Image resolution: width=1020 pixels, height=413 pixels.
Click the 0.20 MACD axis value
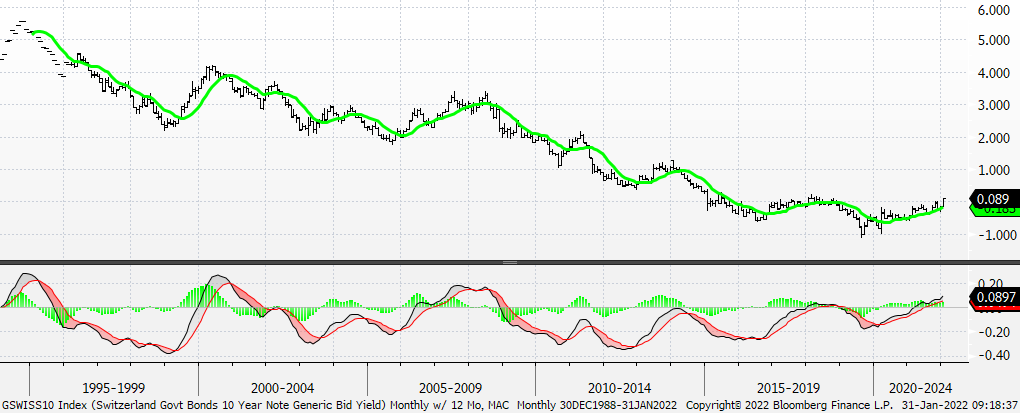coord(989,284)
